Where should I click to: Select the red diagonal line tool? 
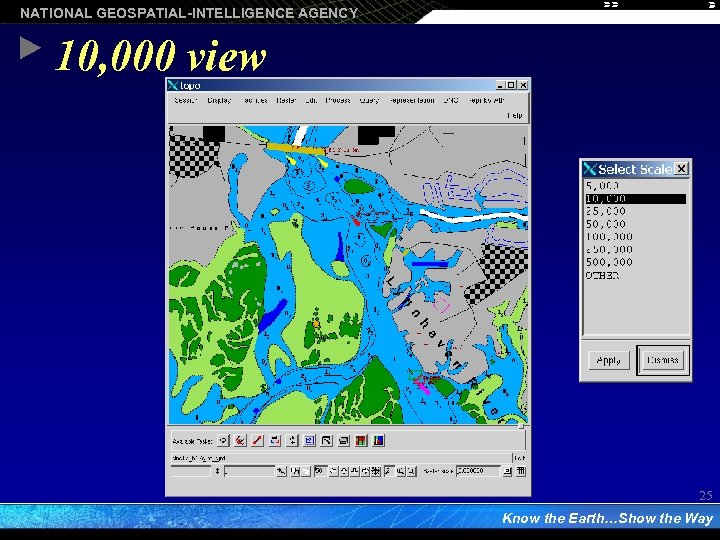click(257, 441)
